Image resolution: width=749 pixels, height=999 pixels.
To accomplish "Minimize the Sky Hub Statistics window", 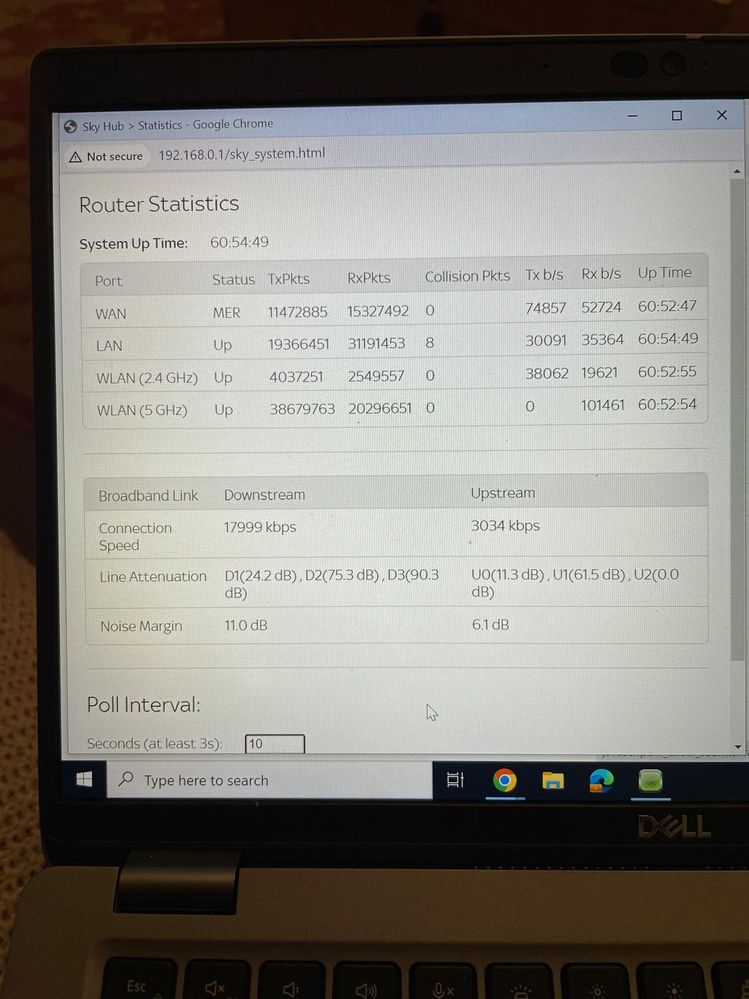I will [x=633, y=117].
